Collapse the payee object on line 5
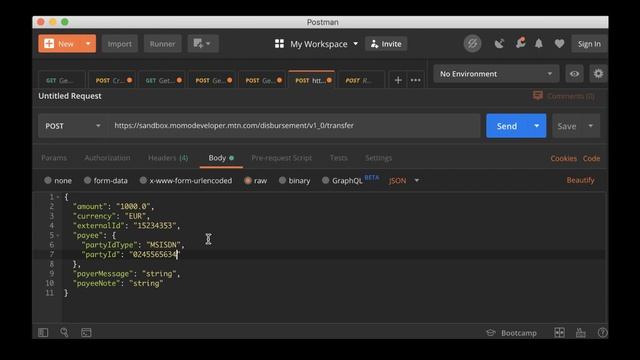This screenshot has height=360, width=640. (x=58, y=236)
